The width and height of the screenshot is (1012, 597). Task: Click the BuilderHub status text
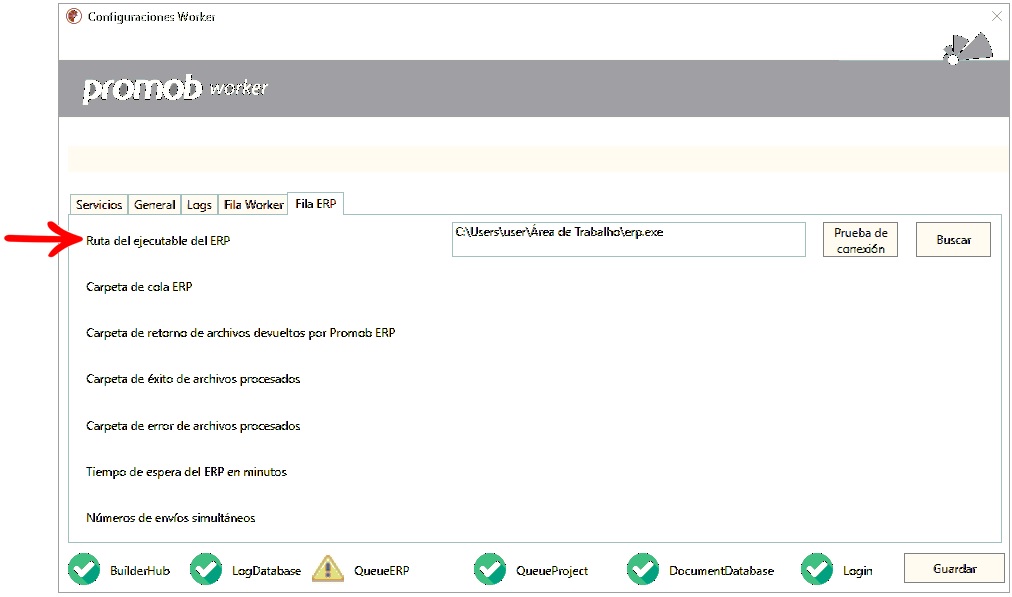coord(140,571)
